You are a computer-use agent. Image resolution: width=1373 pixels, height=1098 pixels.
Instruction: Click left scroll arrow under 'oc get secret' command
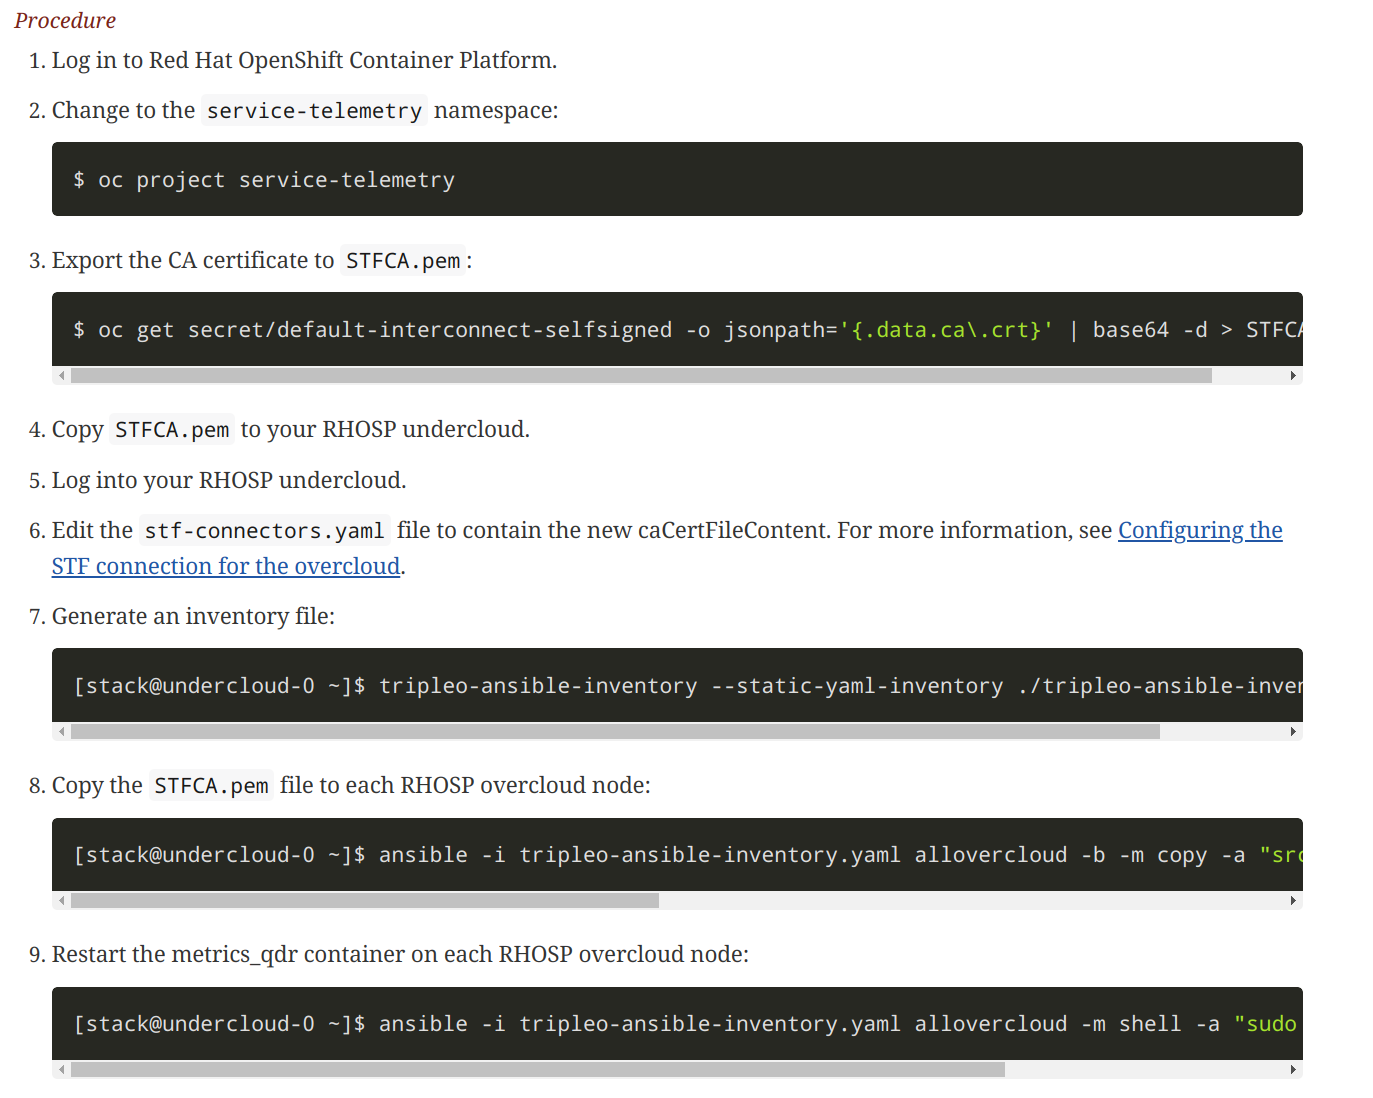click(62, 376)
